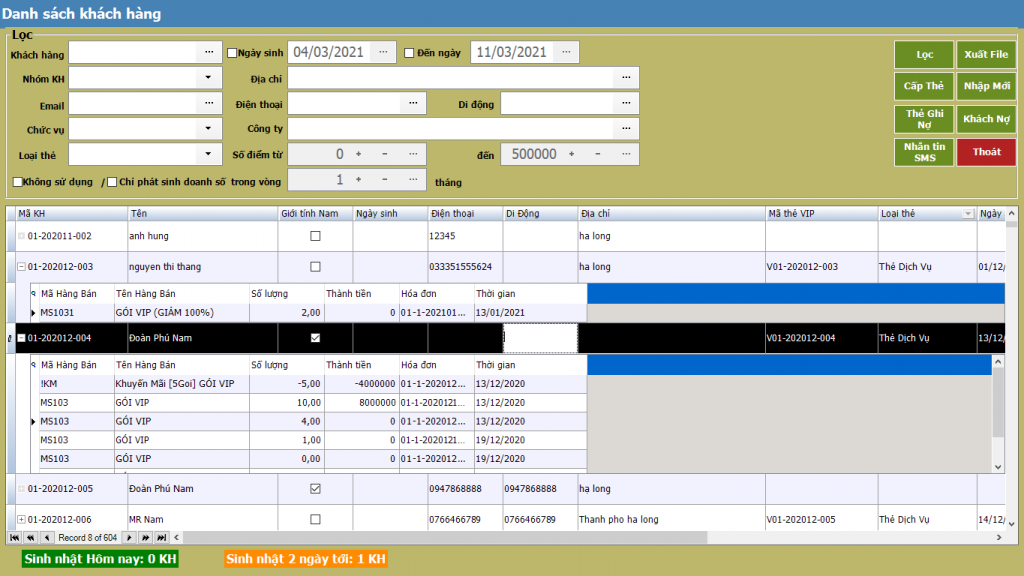This screenshot has height=576, width=1024.
Task: Click the Điện thoại column header
Action: click(x=463, y=214)
